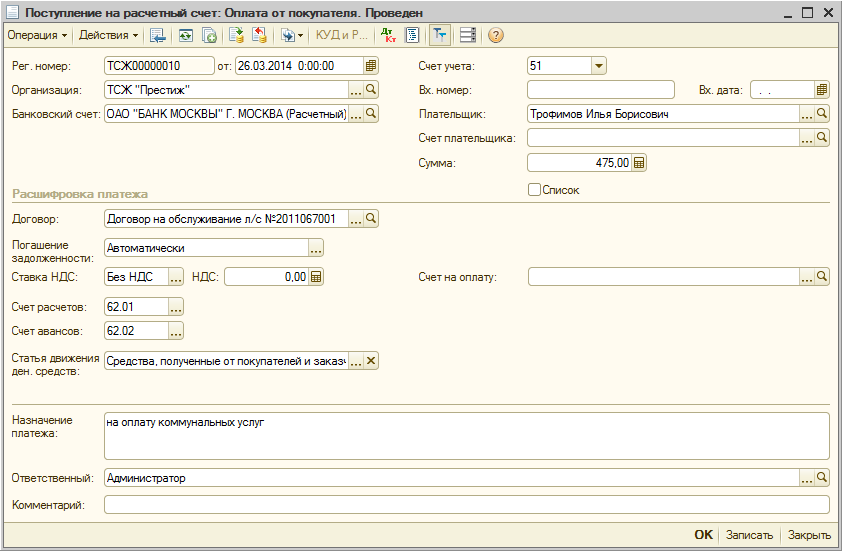
Task: Click the Плательщик field Трофимов Илья Борисович
Action: point(664,114)
